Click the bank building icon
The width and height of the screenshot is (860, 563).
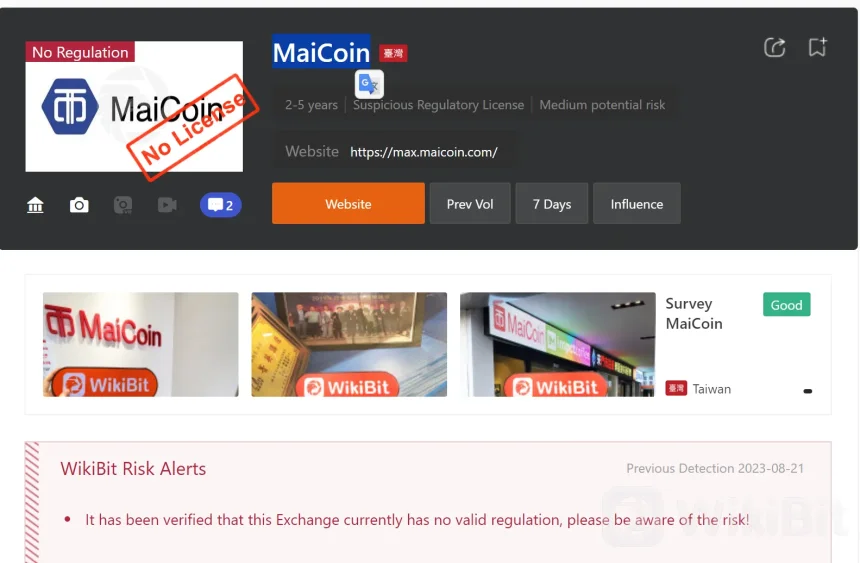click(35, 205)
